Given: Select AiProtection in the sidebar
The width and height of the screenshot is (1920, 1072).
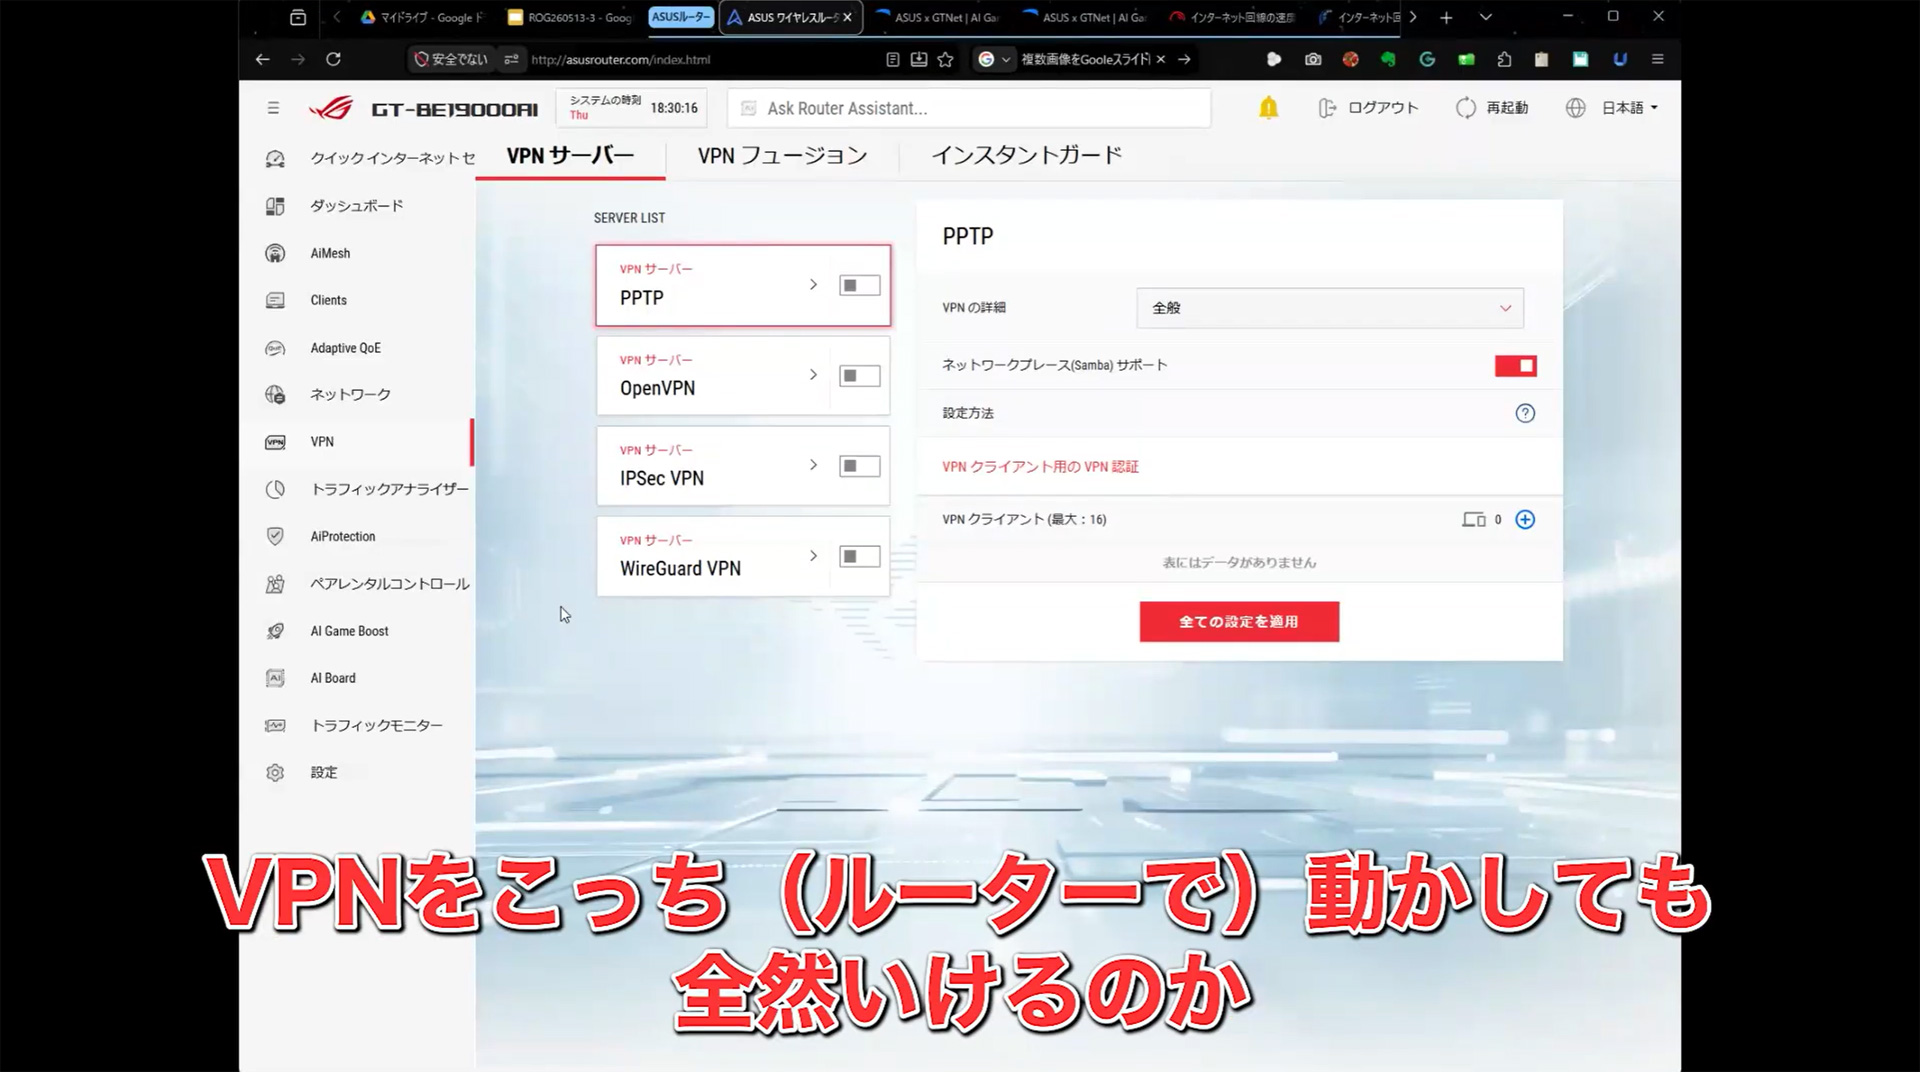Looking at the screenshot, I should [343, 537].
